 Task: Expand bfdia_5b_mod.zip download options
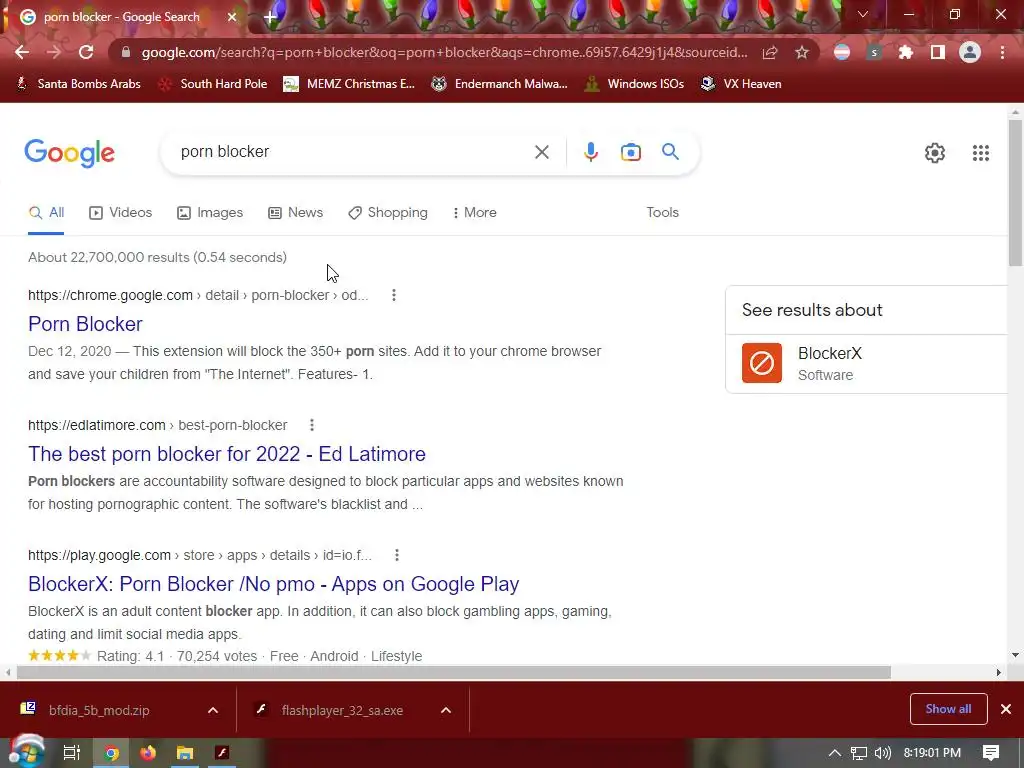[x=213, y=711]
